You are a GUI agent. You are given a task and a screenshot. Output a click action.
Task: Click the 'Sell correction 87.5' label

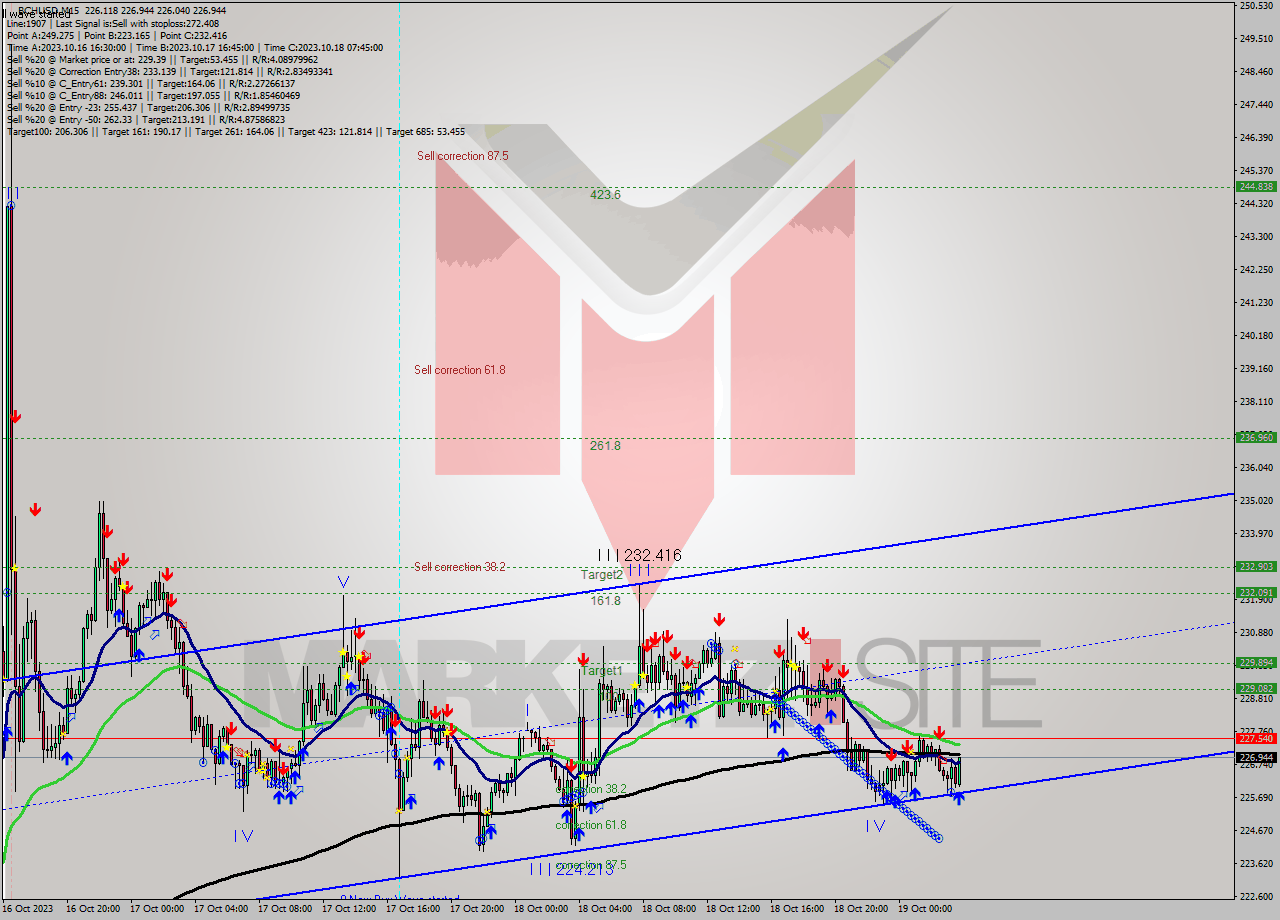click(463, 156)
